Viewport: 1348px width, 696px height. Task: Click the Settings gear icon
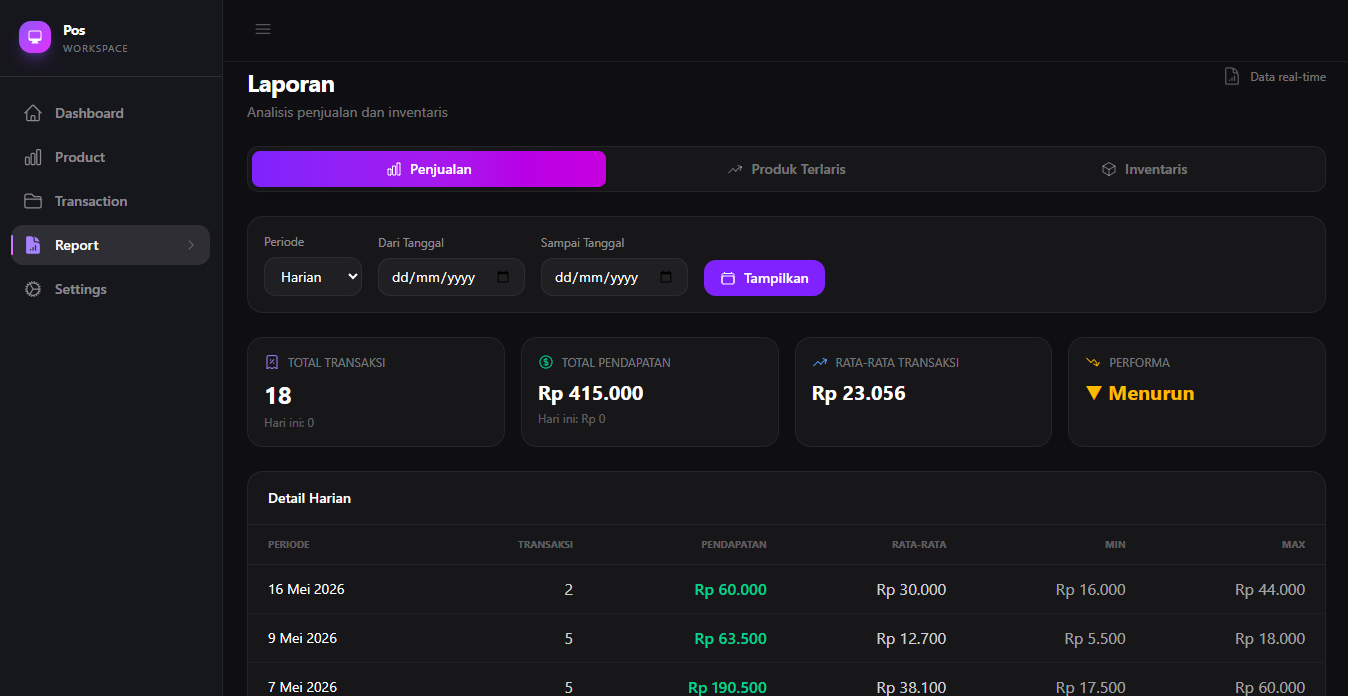coord(33,289)
